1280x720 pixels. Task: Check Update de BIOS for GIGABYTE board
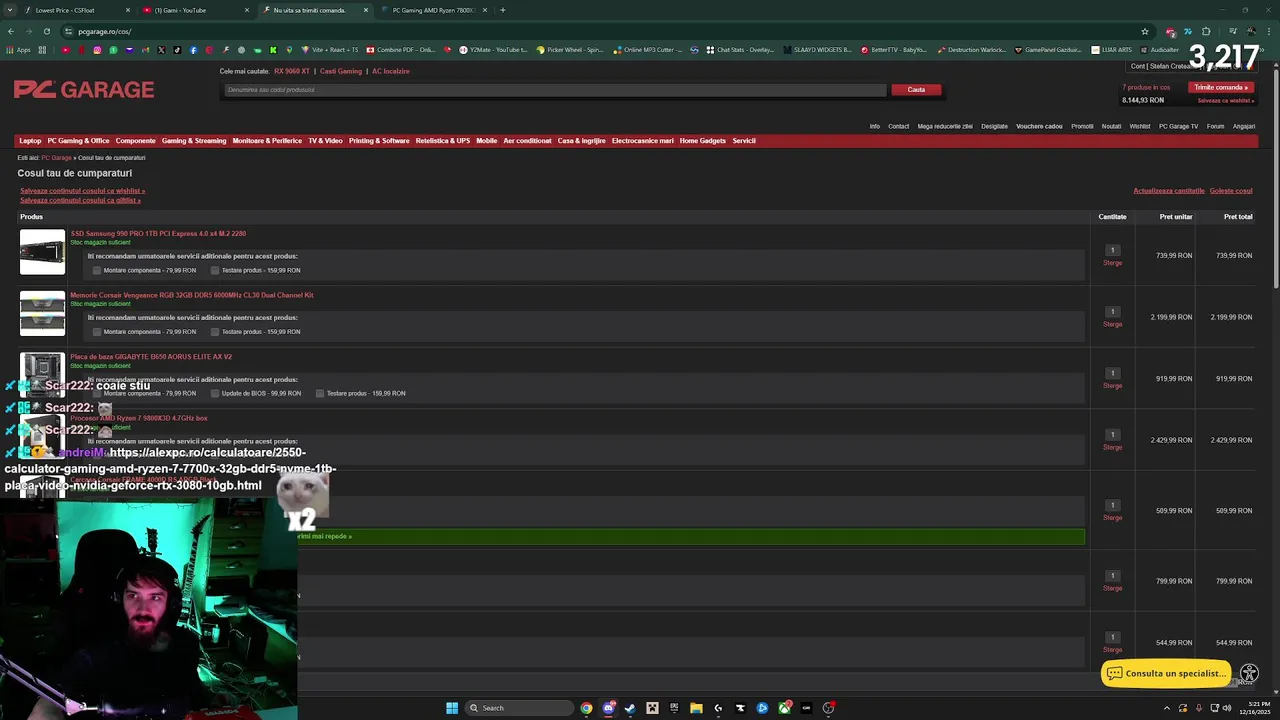pyautogui.click(x=215, y=393)
